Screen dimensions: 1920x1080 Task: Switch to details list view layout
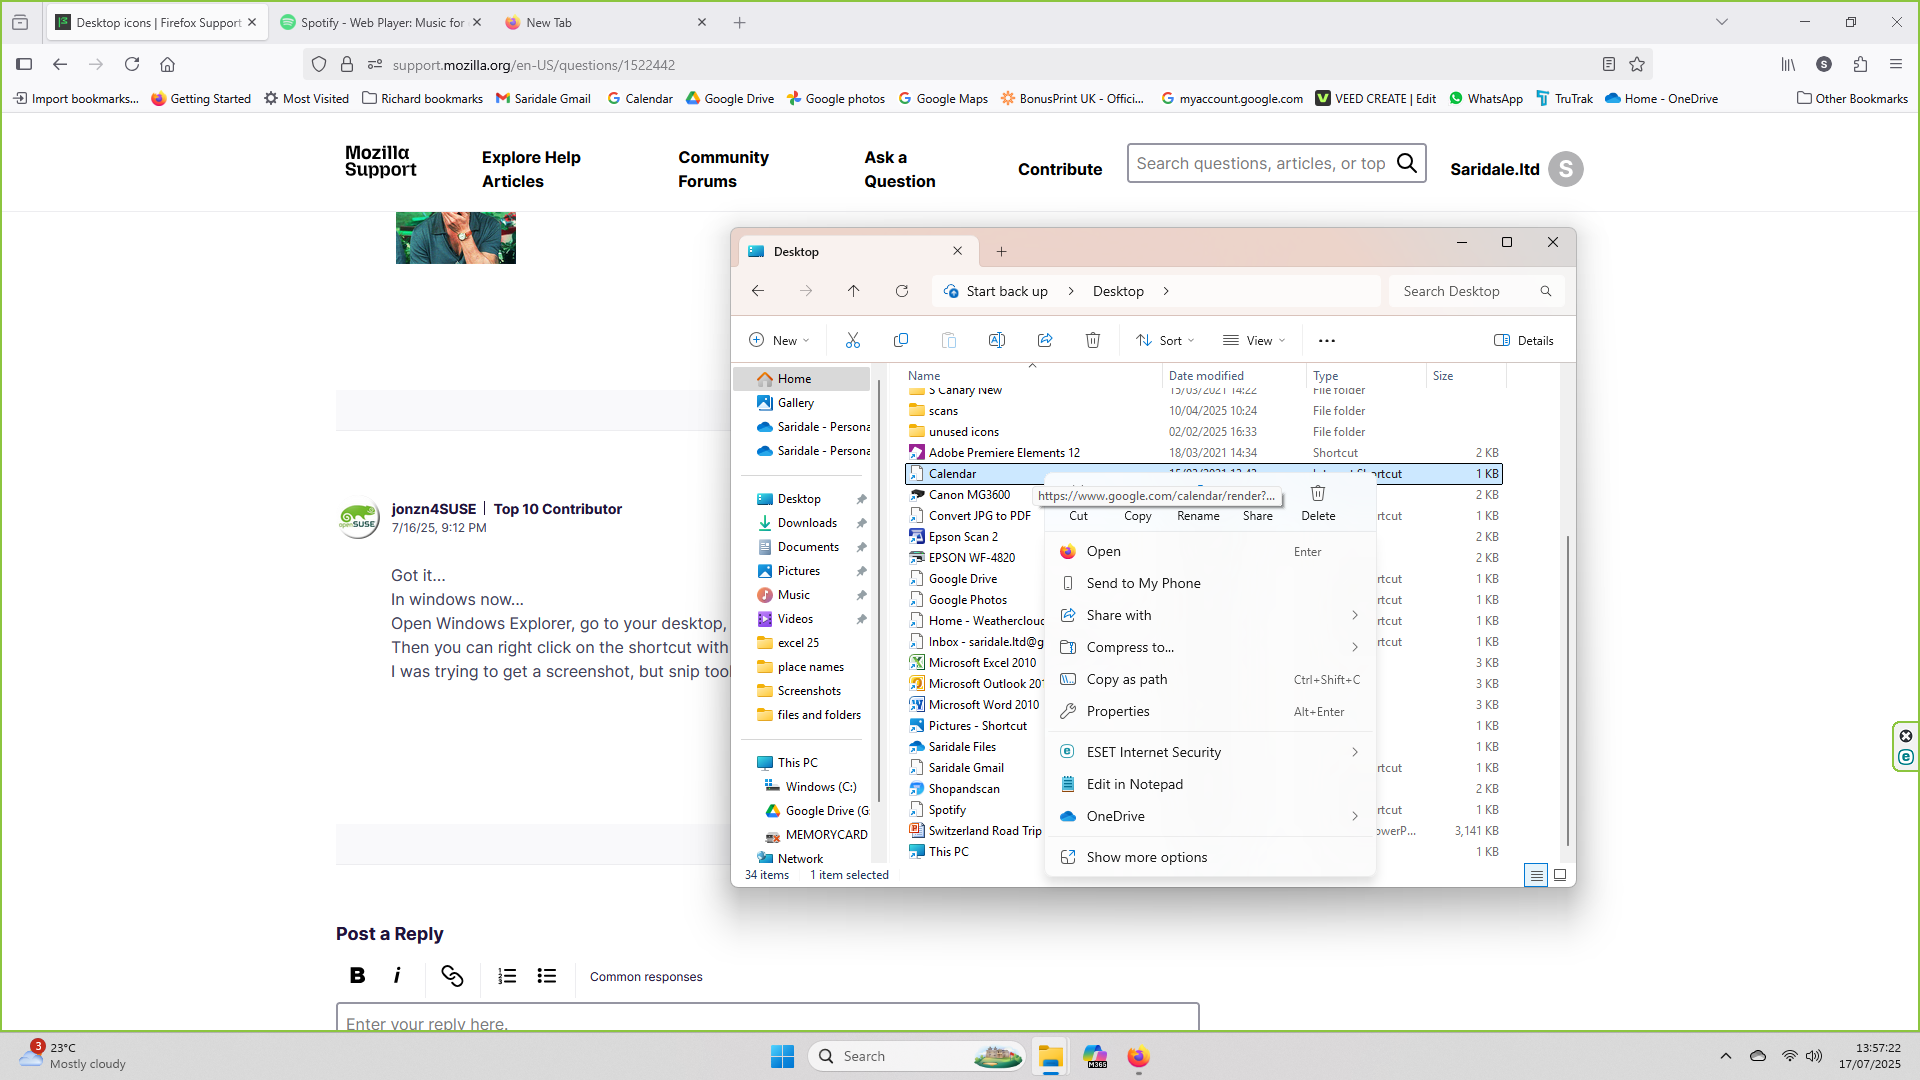[1536, 875]
